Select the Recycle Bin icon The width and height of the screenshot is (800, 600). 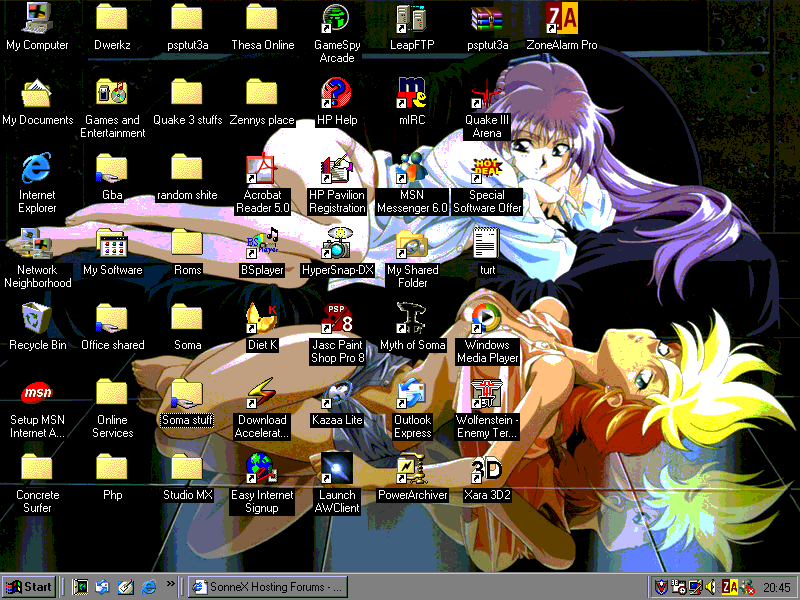pos(37,319)
